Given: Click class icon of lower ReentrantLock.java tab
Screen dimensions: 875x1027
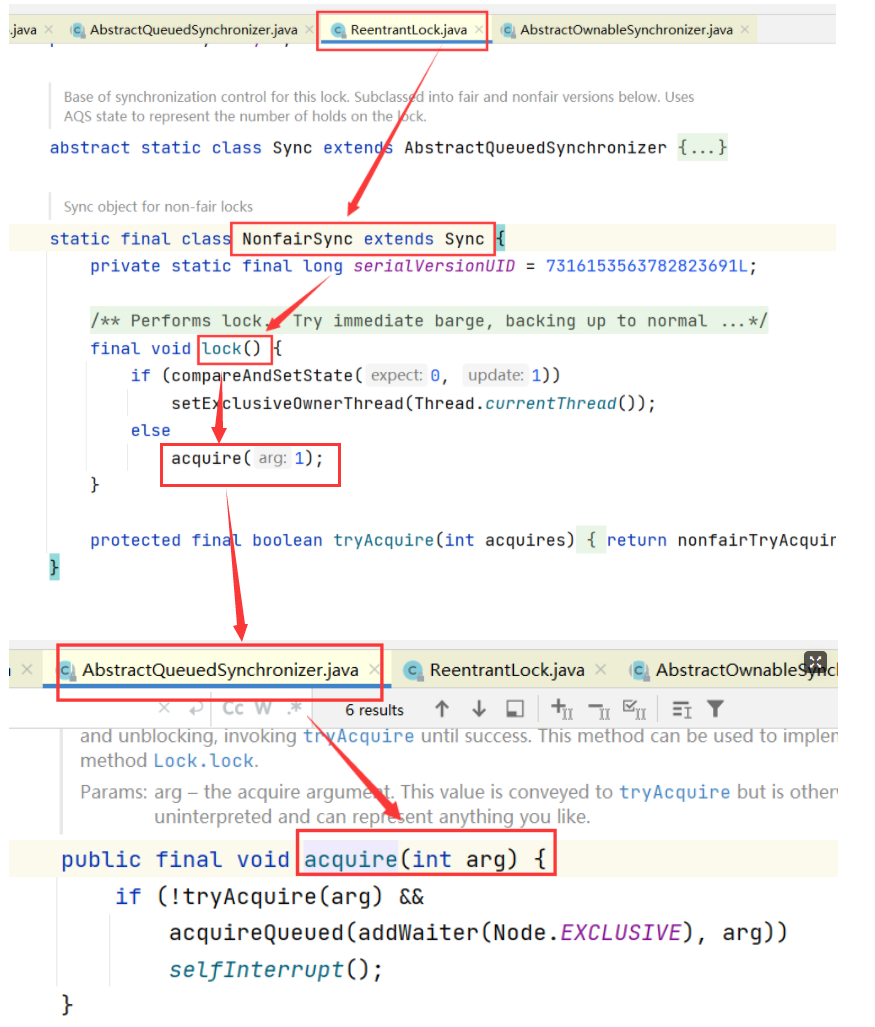Looking at the screenshot, I should coord(413,671).
